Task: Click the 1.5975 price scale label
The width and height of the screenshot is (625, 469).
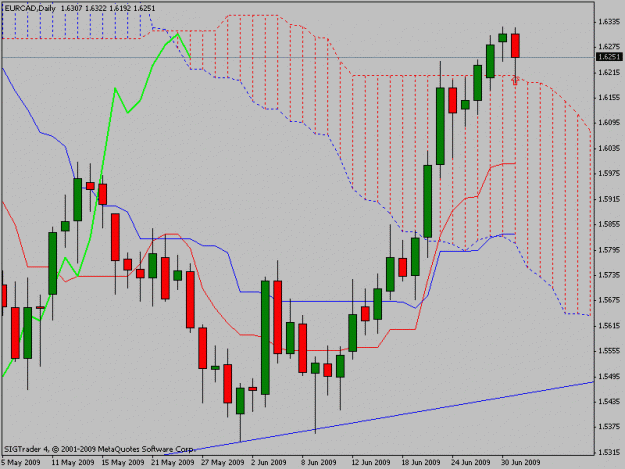Action: pos(609,173)
